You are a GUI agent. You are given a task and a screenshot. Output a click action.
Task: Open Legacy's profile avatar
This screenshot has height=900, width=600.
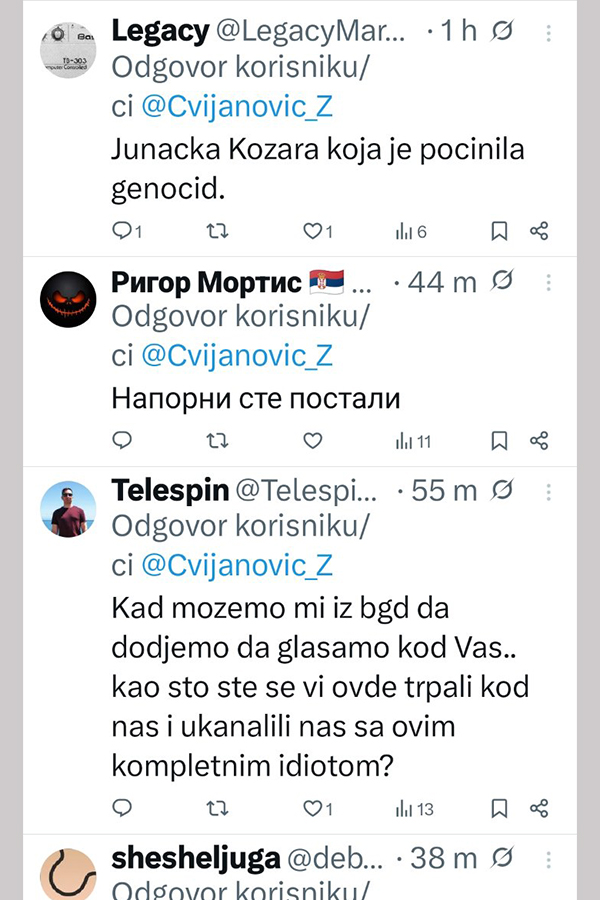[68, 48]
